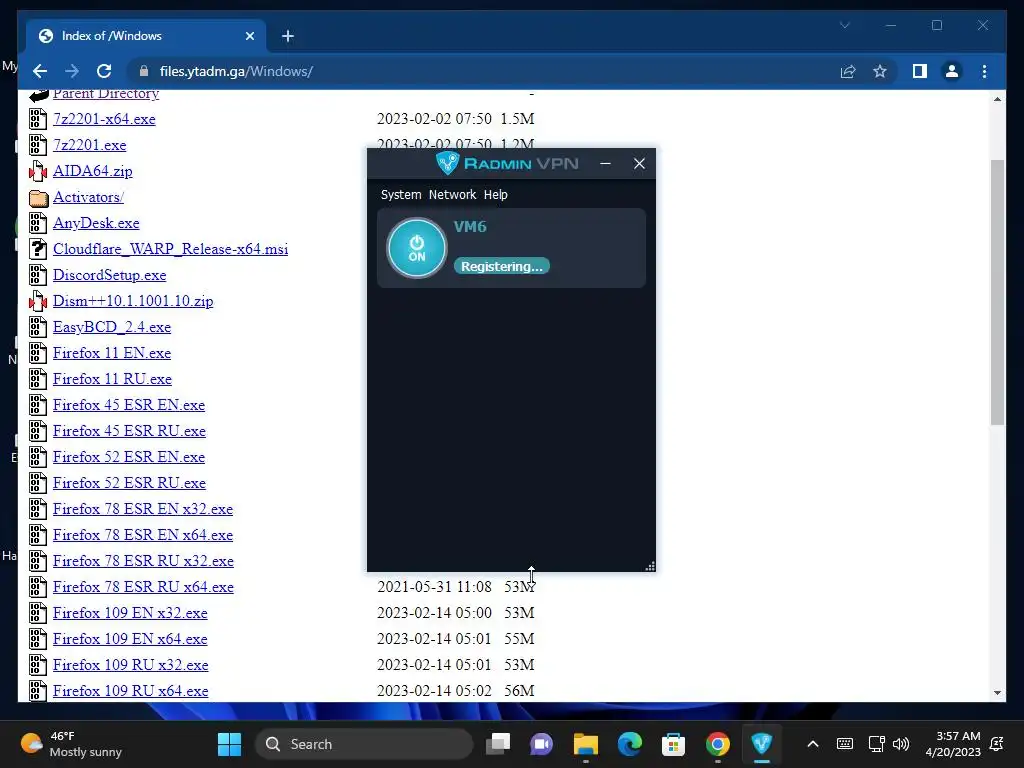
Task: Click the address bar lock icon
Action: pyautogui.click(x=144, y=71)
